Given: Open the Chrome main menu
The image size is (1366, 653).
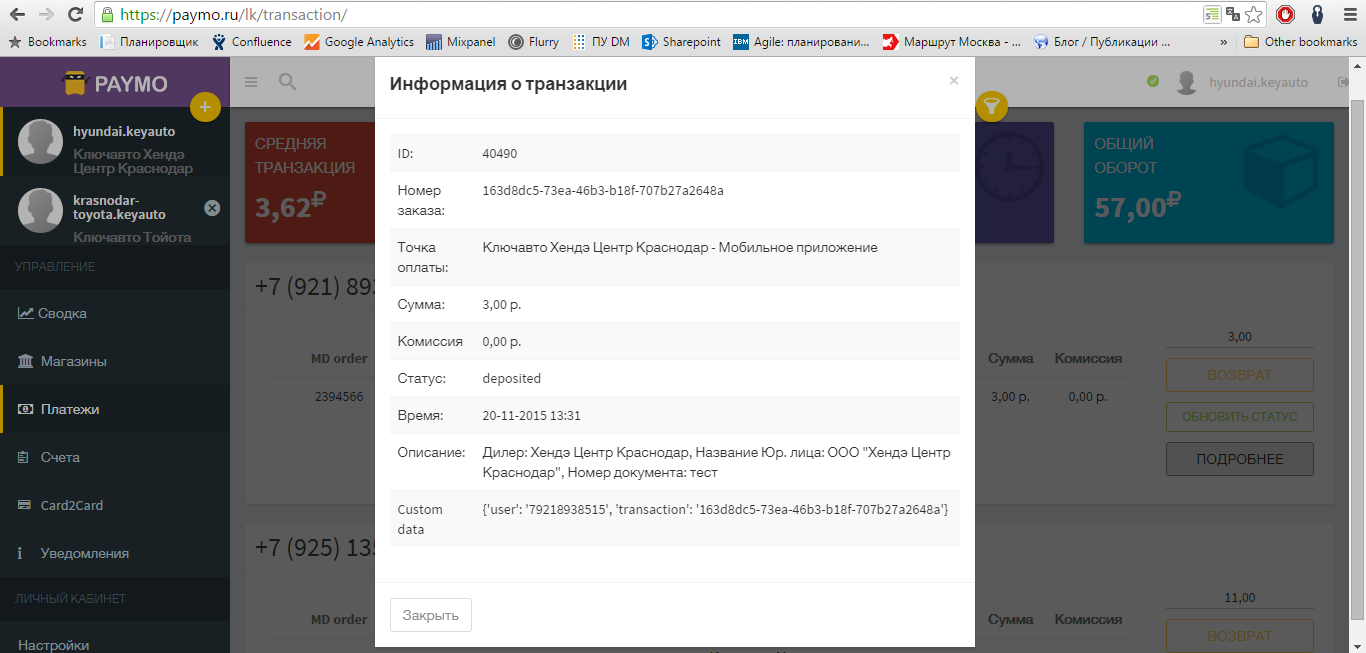Looking at the screenshot, I should 1348,15.
